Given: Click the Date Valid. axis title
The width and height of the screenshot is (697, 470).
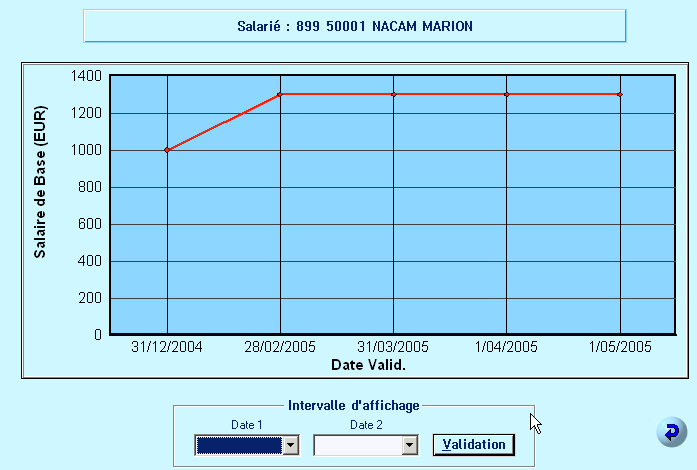Looking at the screenshot, I should tap(369, 364).
